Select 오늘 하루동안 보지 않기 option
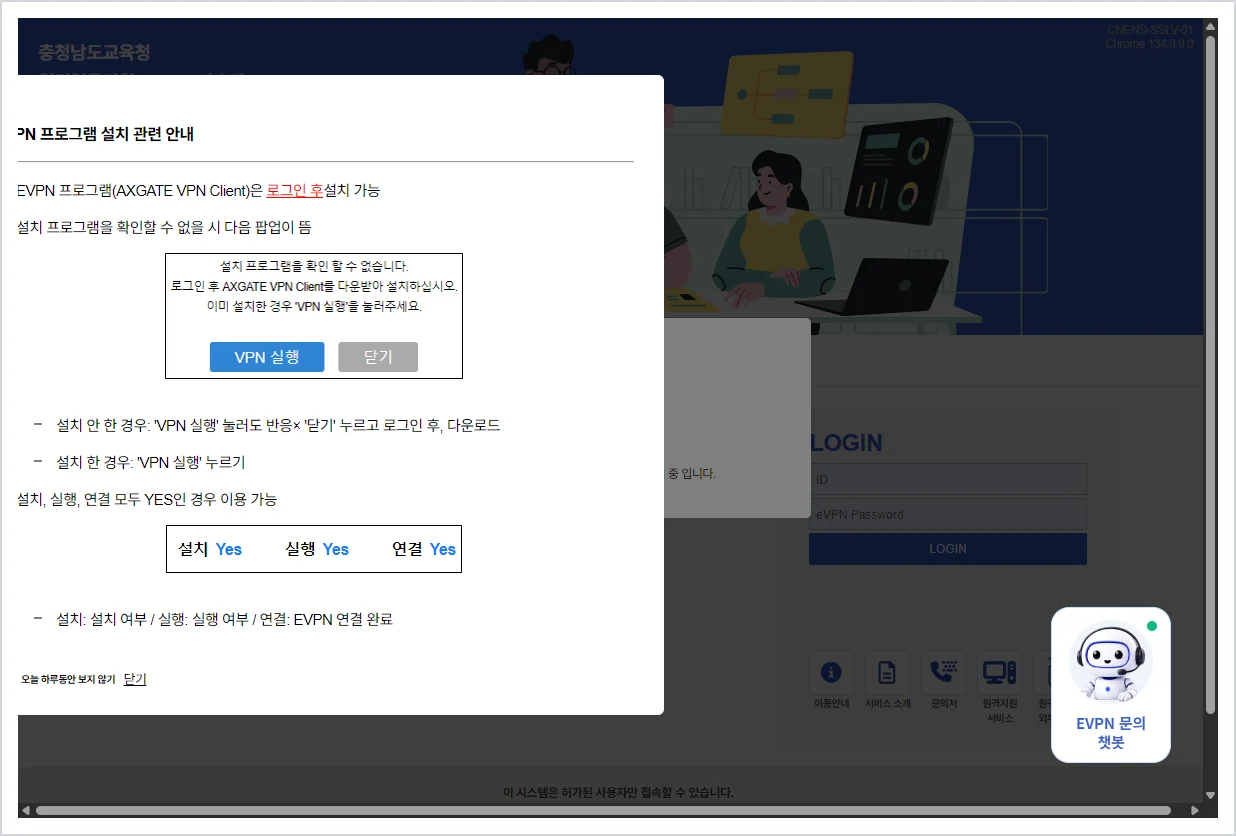Screen dimensions: 1236x836 [68, 680]
